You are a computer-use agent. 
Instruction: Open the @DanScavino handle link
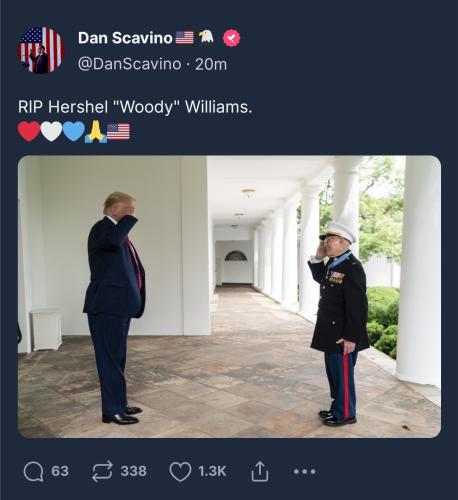click(130, 64)
